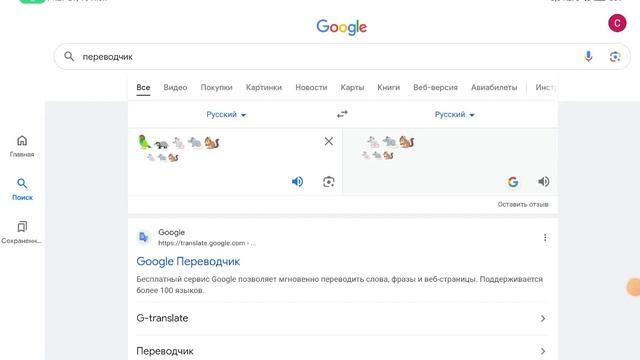
Task: Switch to the Видео tab
Action: coord(175,87)
